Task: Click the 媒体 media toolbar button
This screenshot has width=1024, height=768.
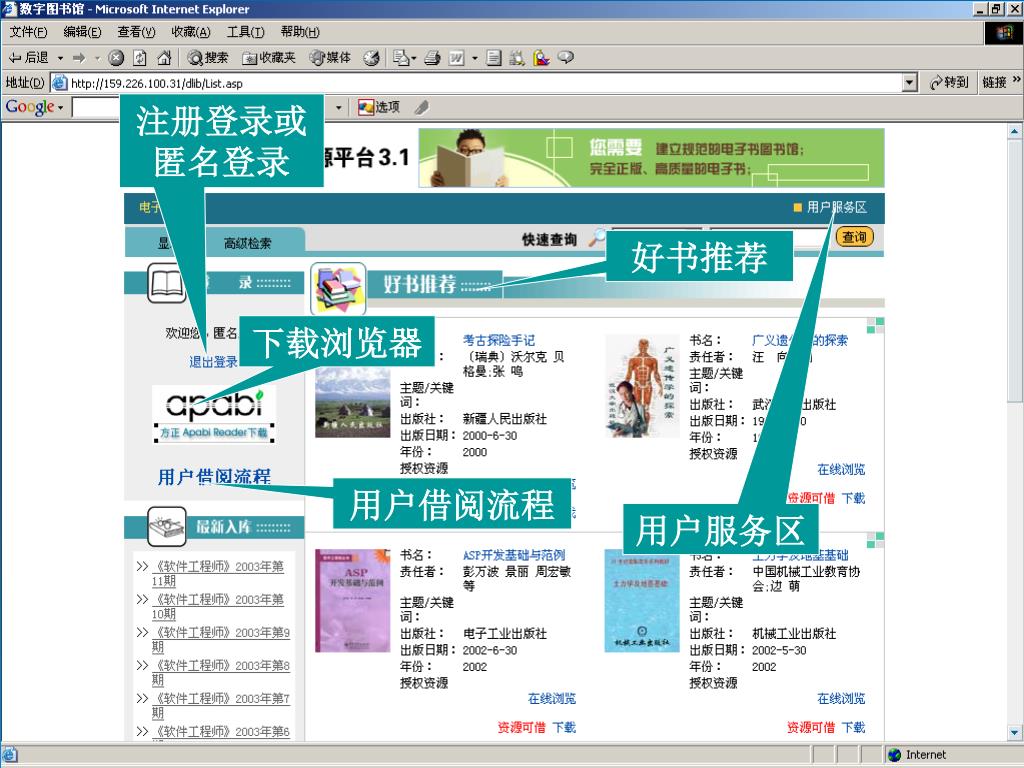Action: (330, 58)
